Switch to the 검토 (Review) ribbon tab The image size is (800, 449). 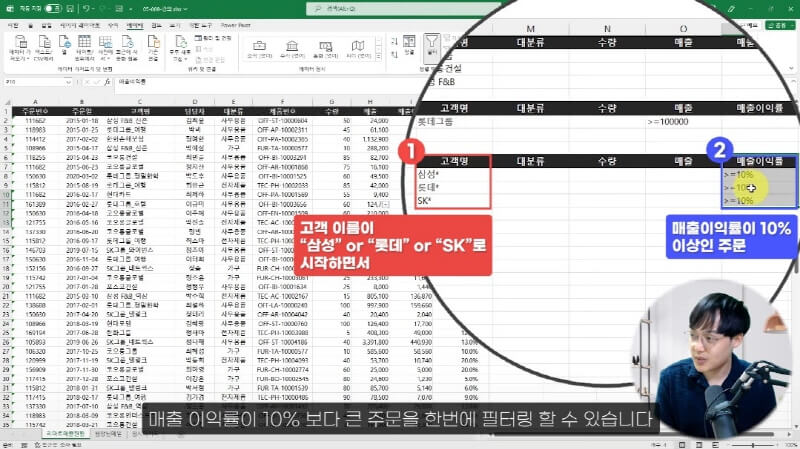pyautogui.click(x=156, y=25)
